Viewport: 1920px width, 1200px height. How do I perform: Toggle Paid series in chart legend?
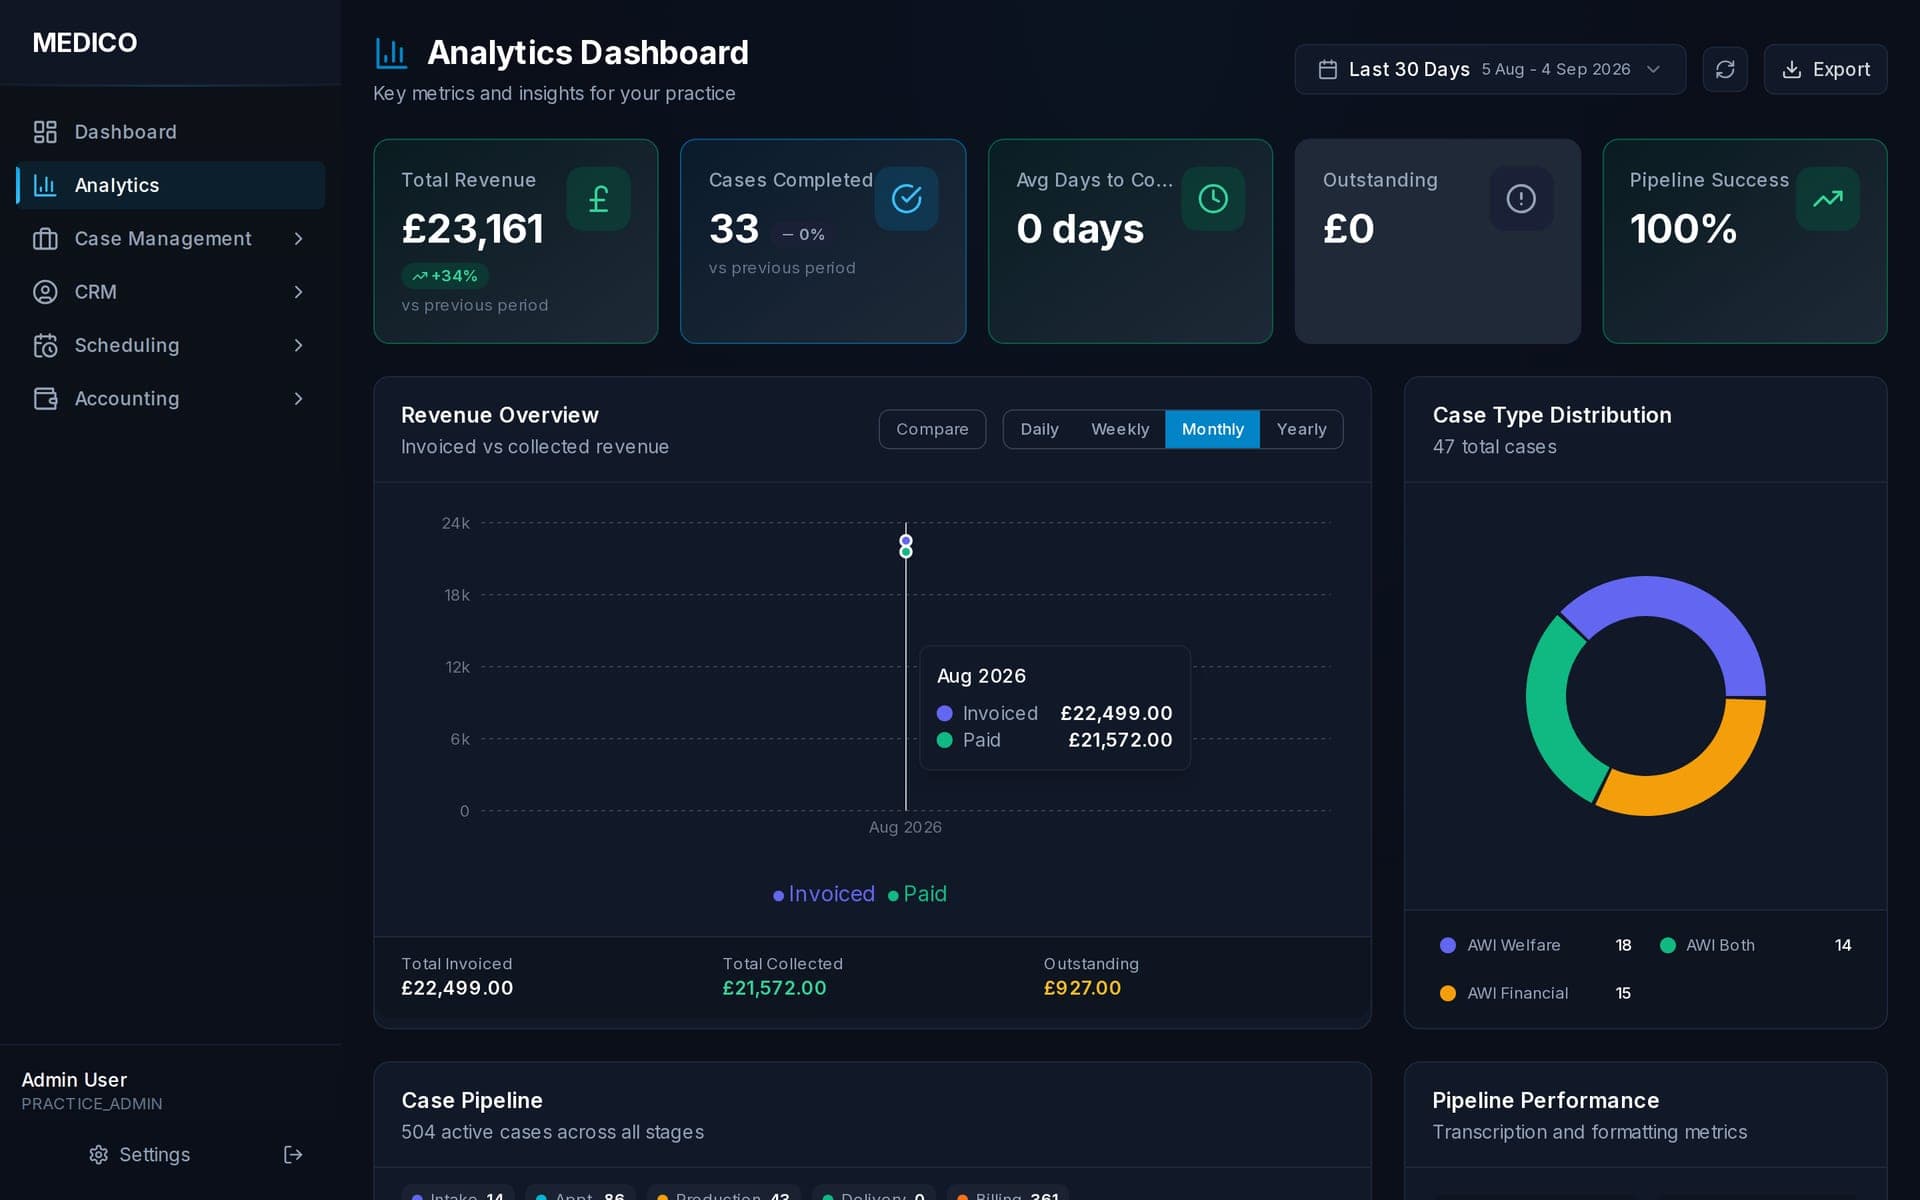(x=917, y=894)
